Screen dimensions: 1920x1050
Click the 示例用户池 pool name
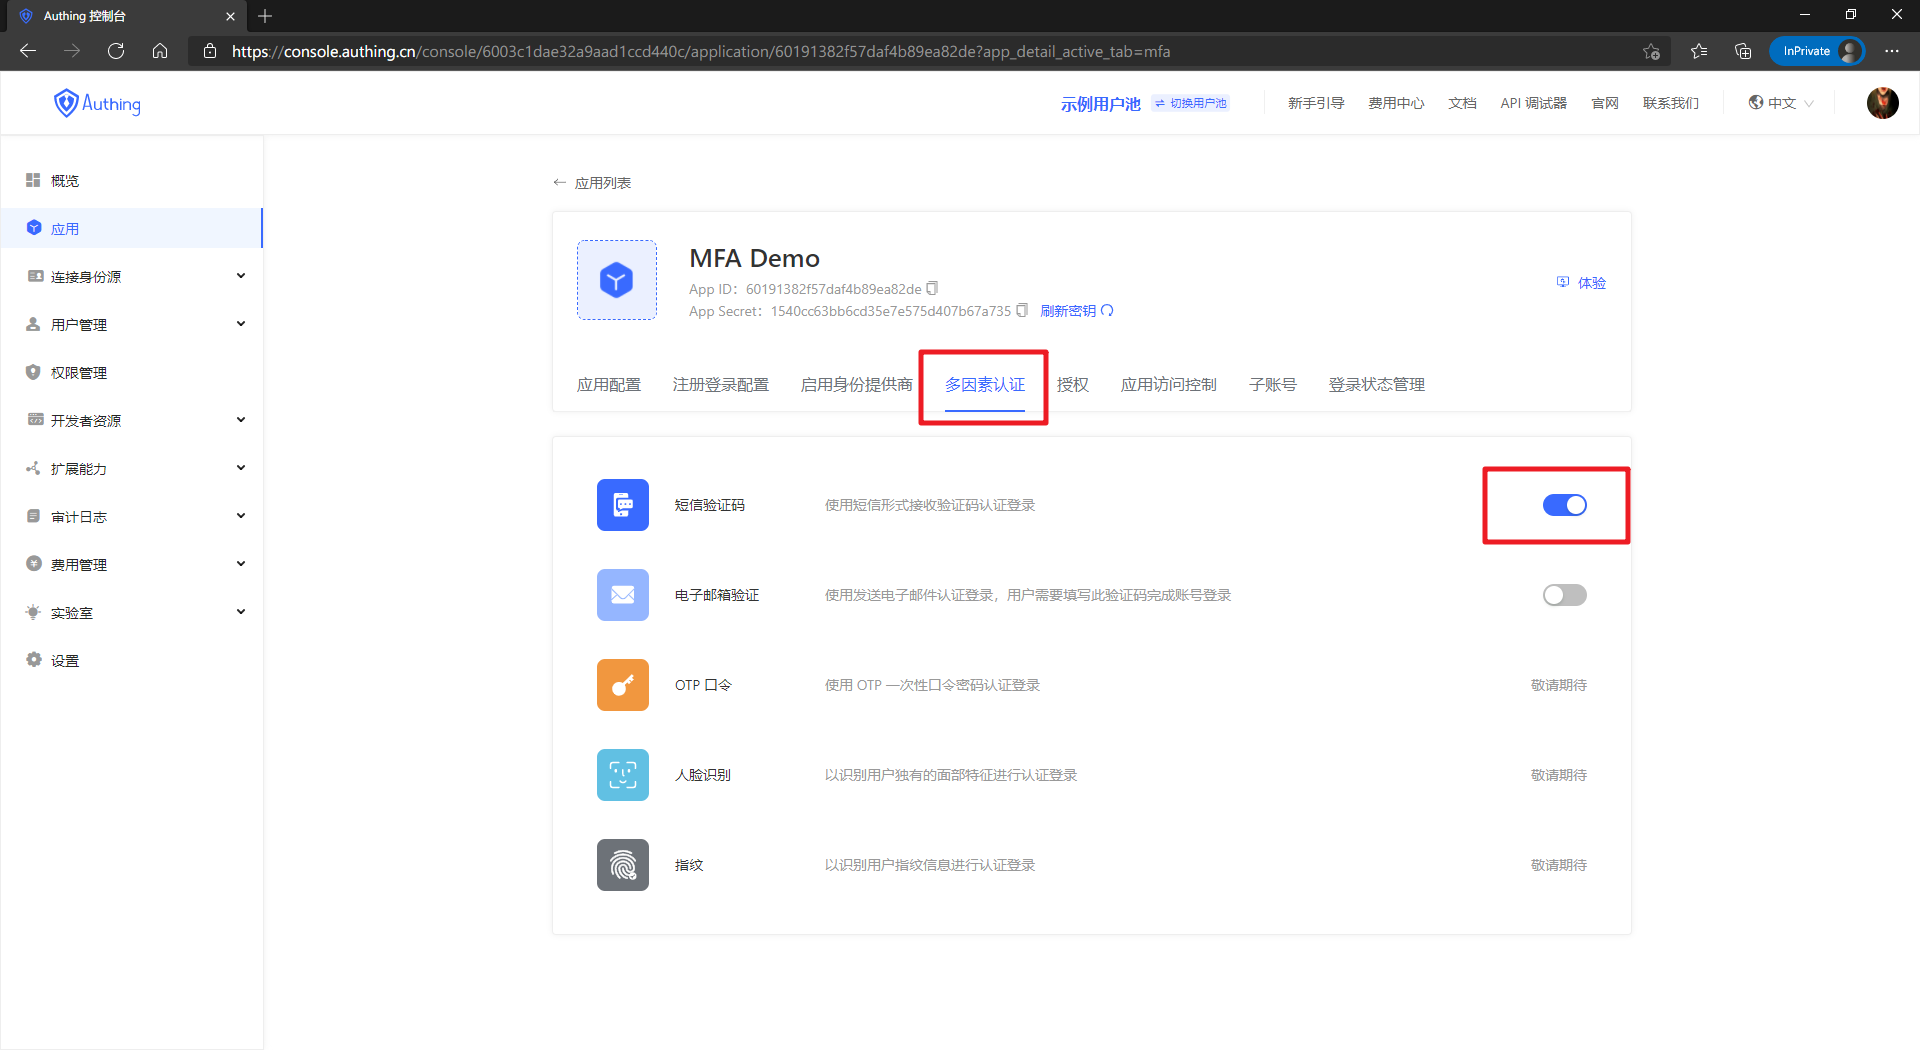(x=1100, y=104)
